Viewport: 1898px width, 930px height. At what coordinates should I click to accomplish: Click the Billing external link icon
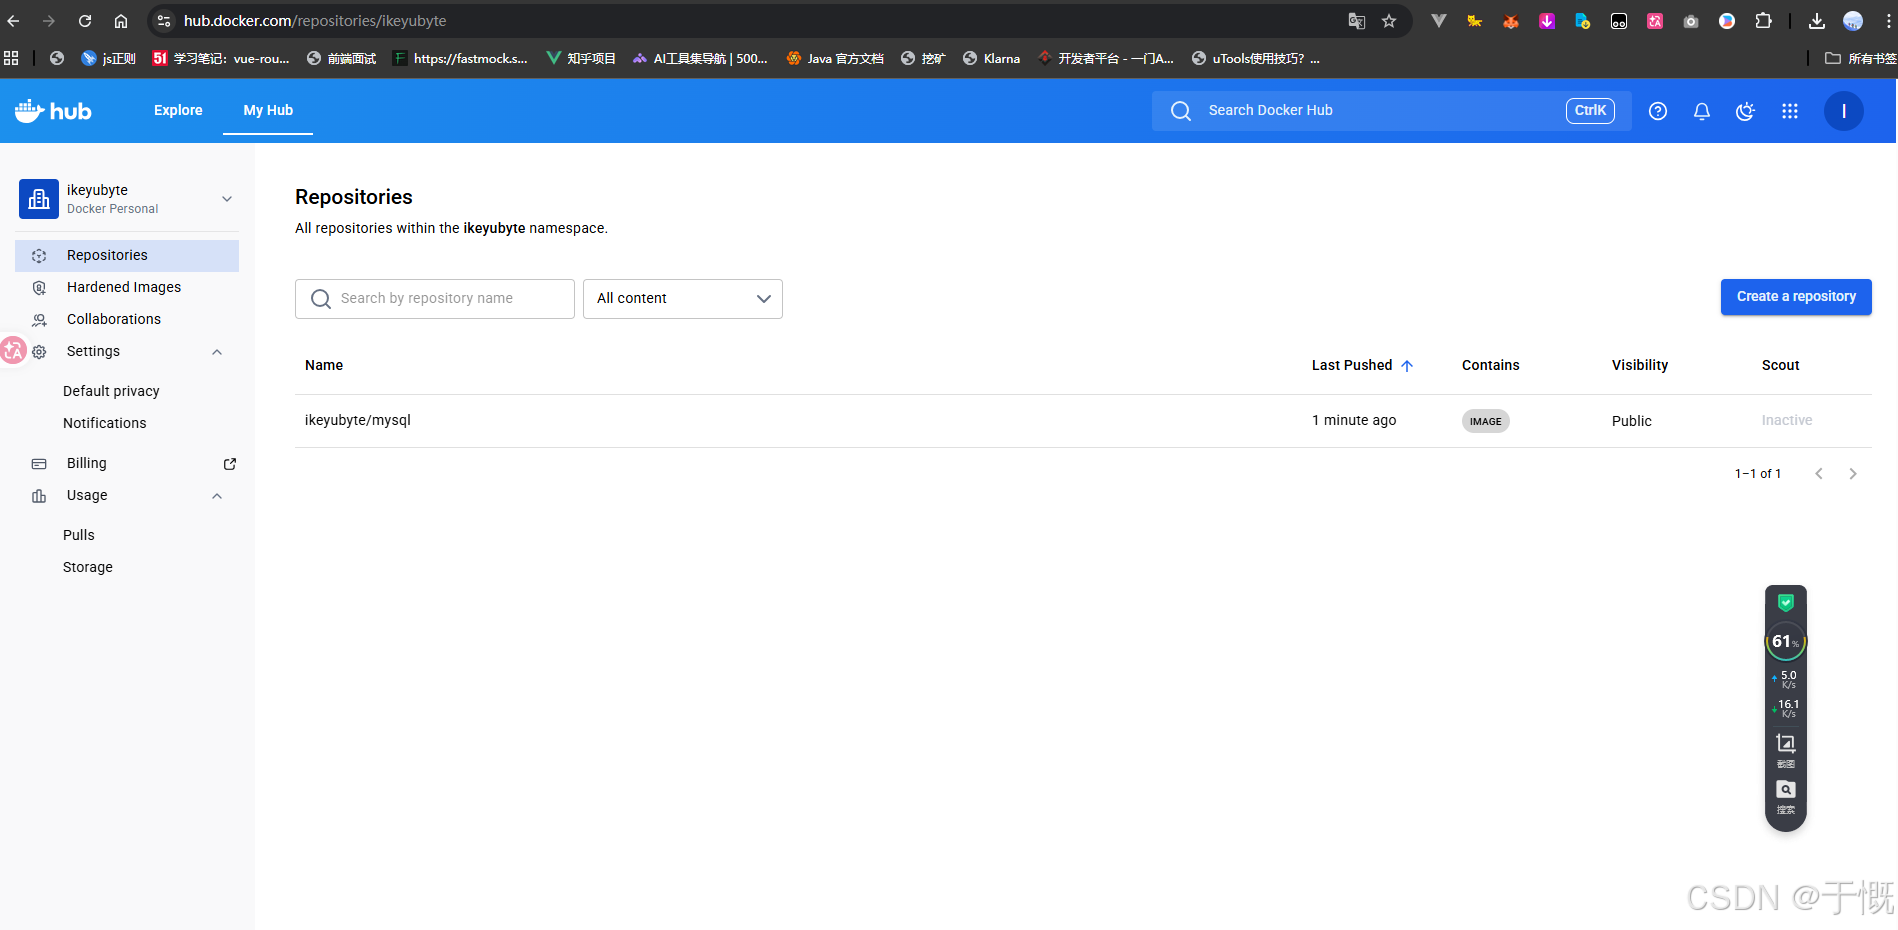(230, 464)
